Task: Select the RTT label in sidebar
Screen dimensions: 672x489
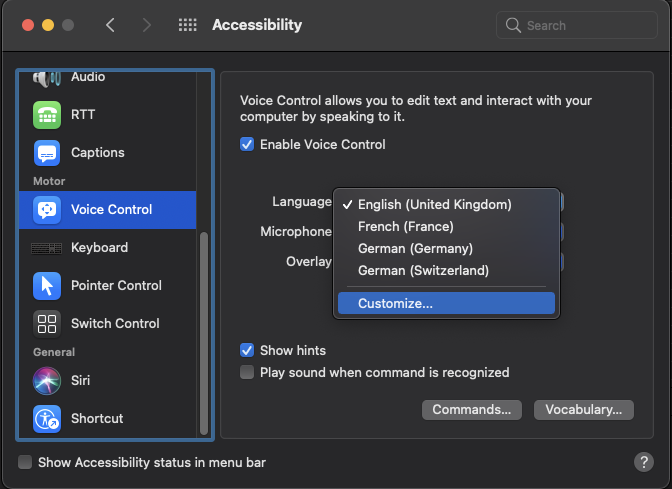Action: pyautogui.click(x=83, y=115)
